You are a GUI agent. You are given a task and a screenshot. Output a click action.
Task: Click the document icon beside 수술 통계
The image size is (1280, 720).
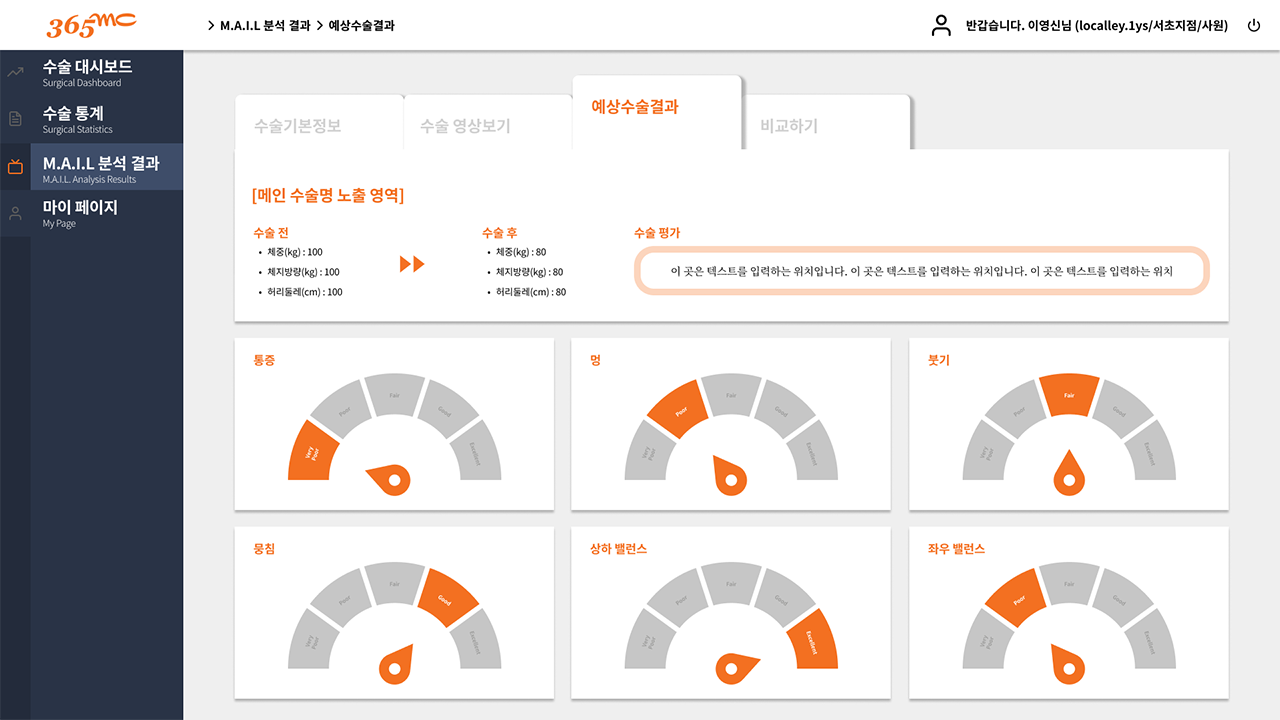(x=15, y=119)
